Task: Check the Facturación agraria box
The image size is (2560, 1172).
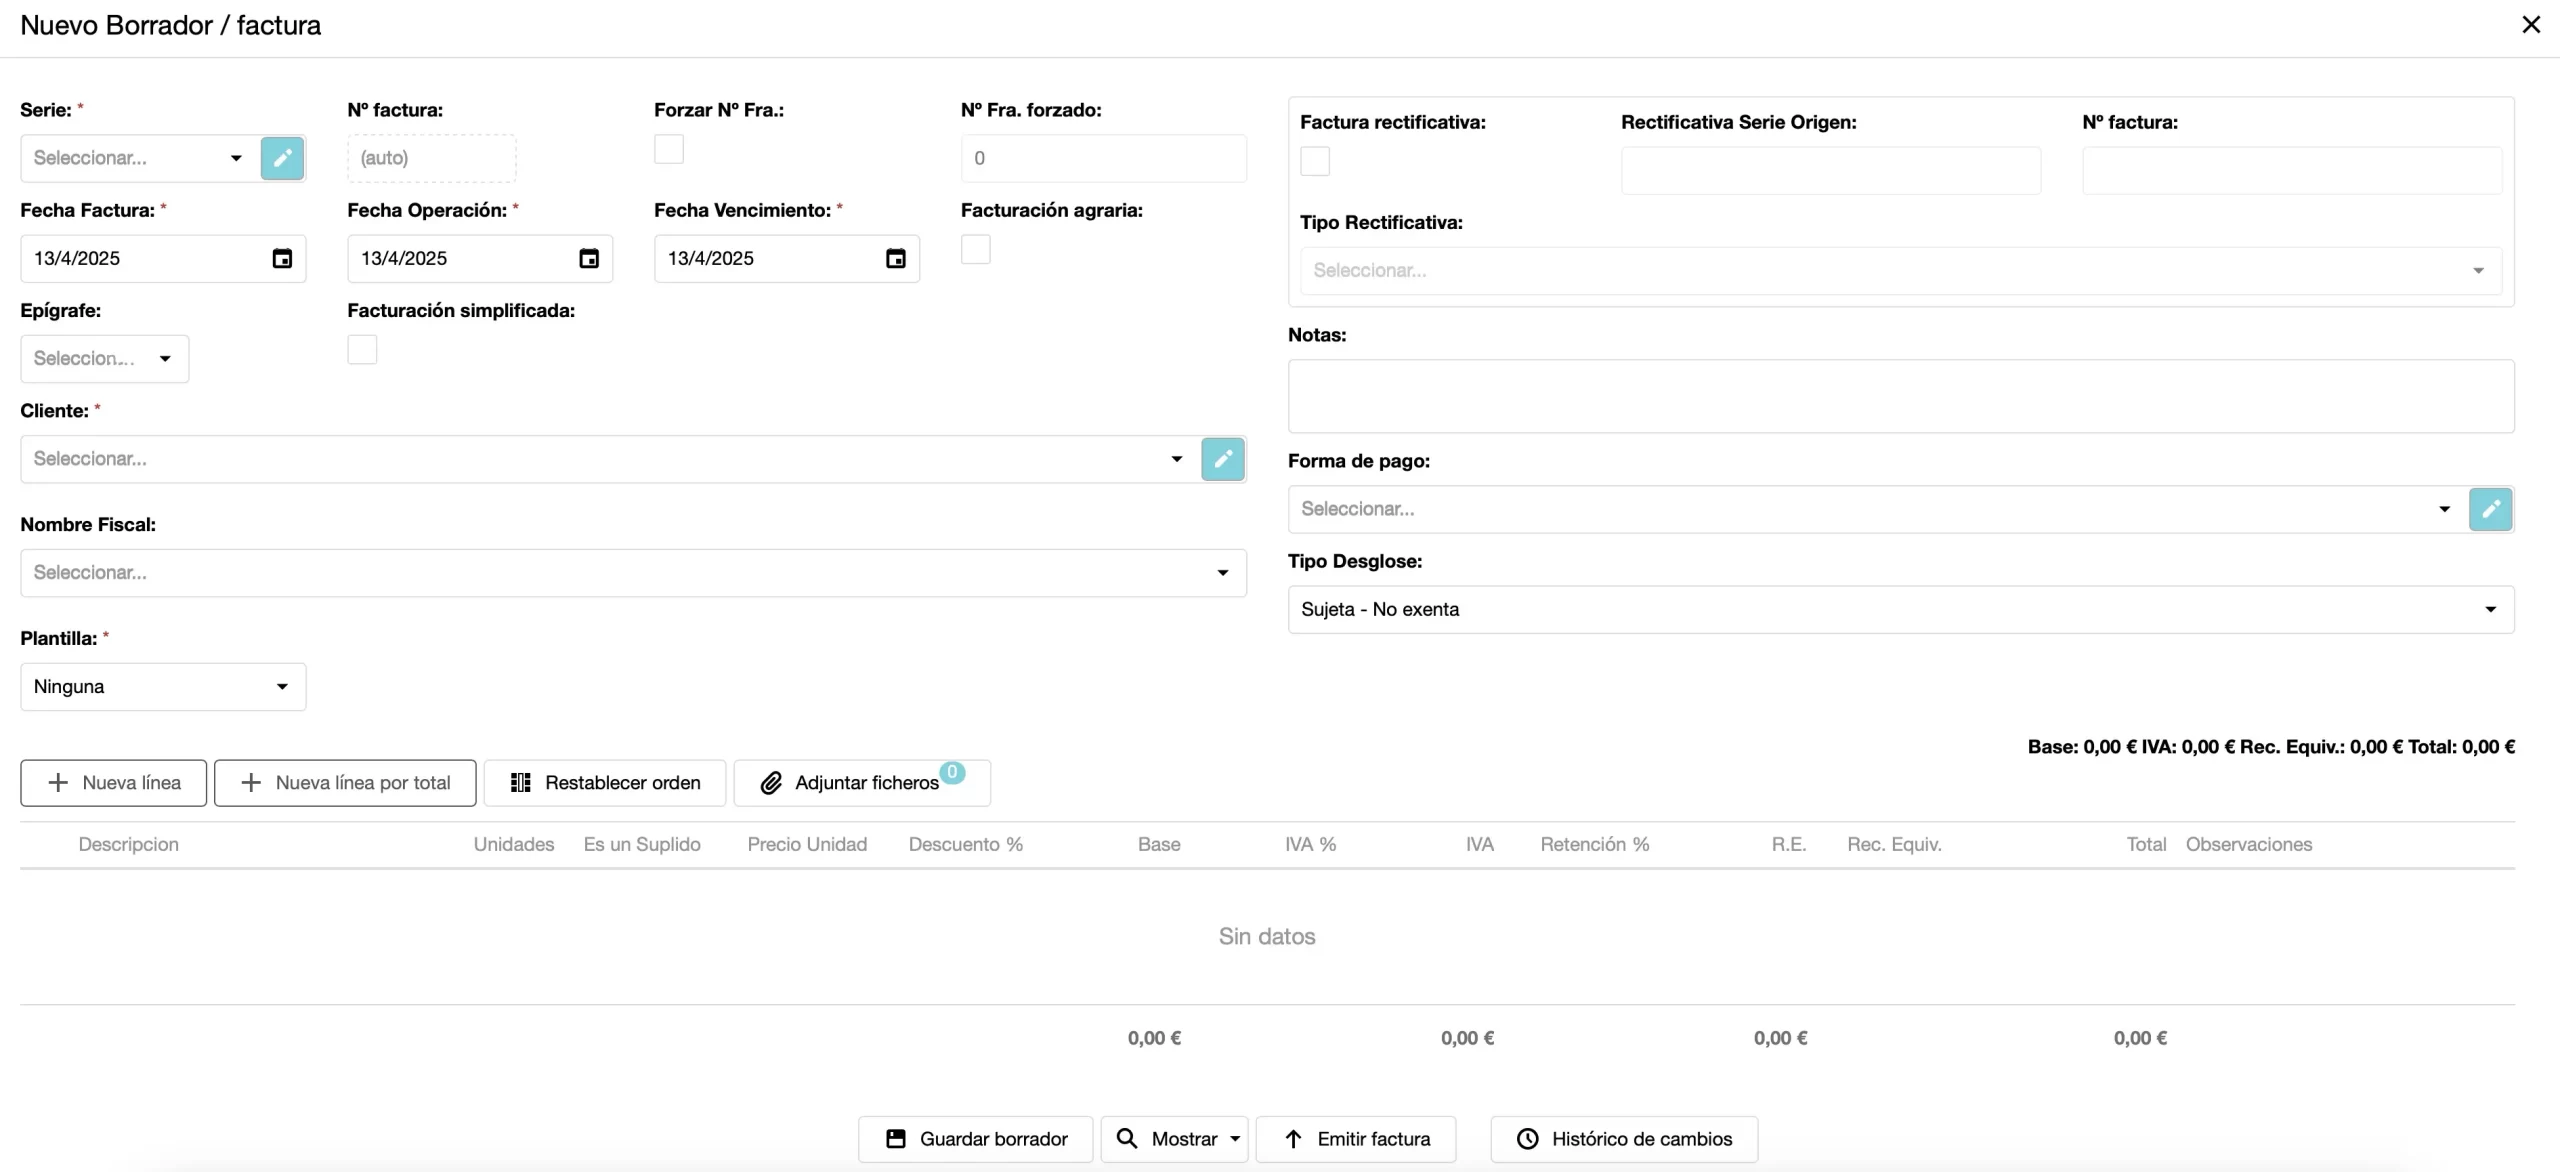Action: click(975, 249)
